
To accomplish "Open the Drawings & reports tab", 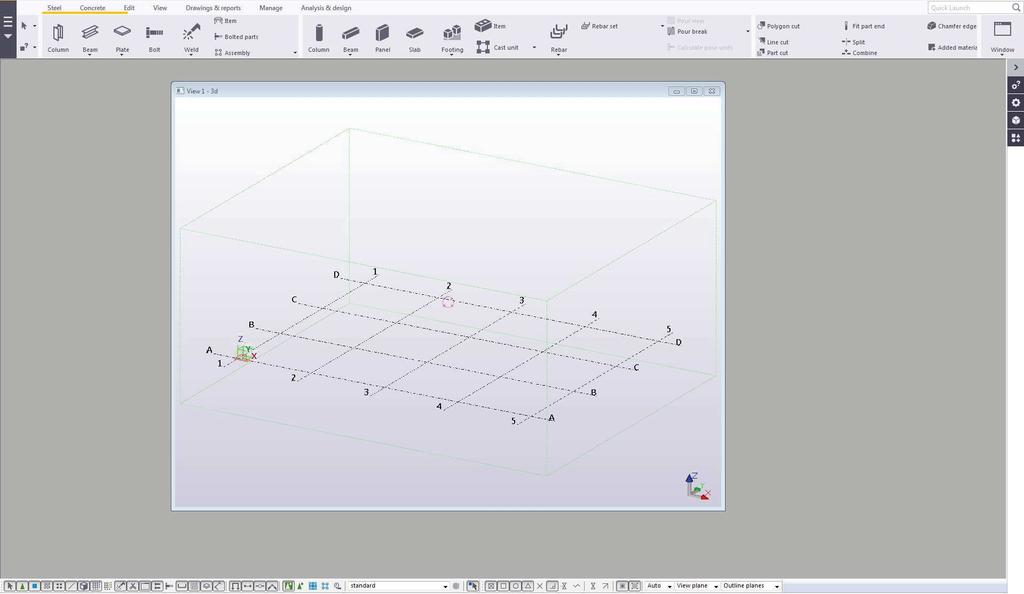I will coord(213,8).
